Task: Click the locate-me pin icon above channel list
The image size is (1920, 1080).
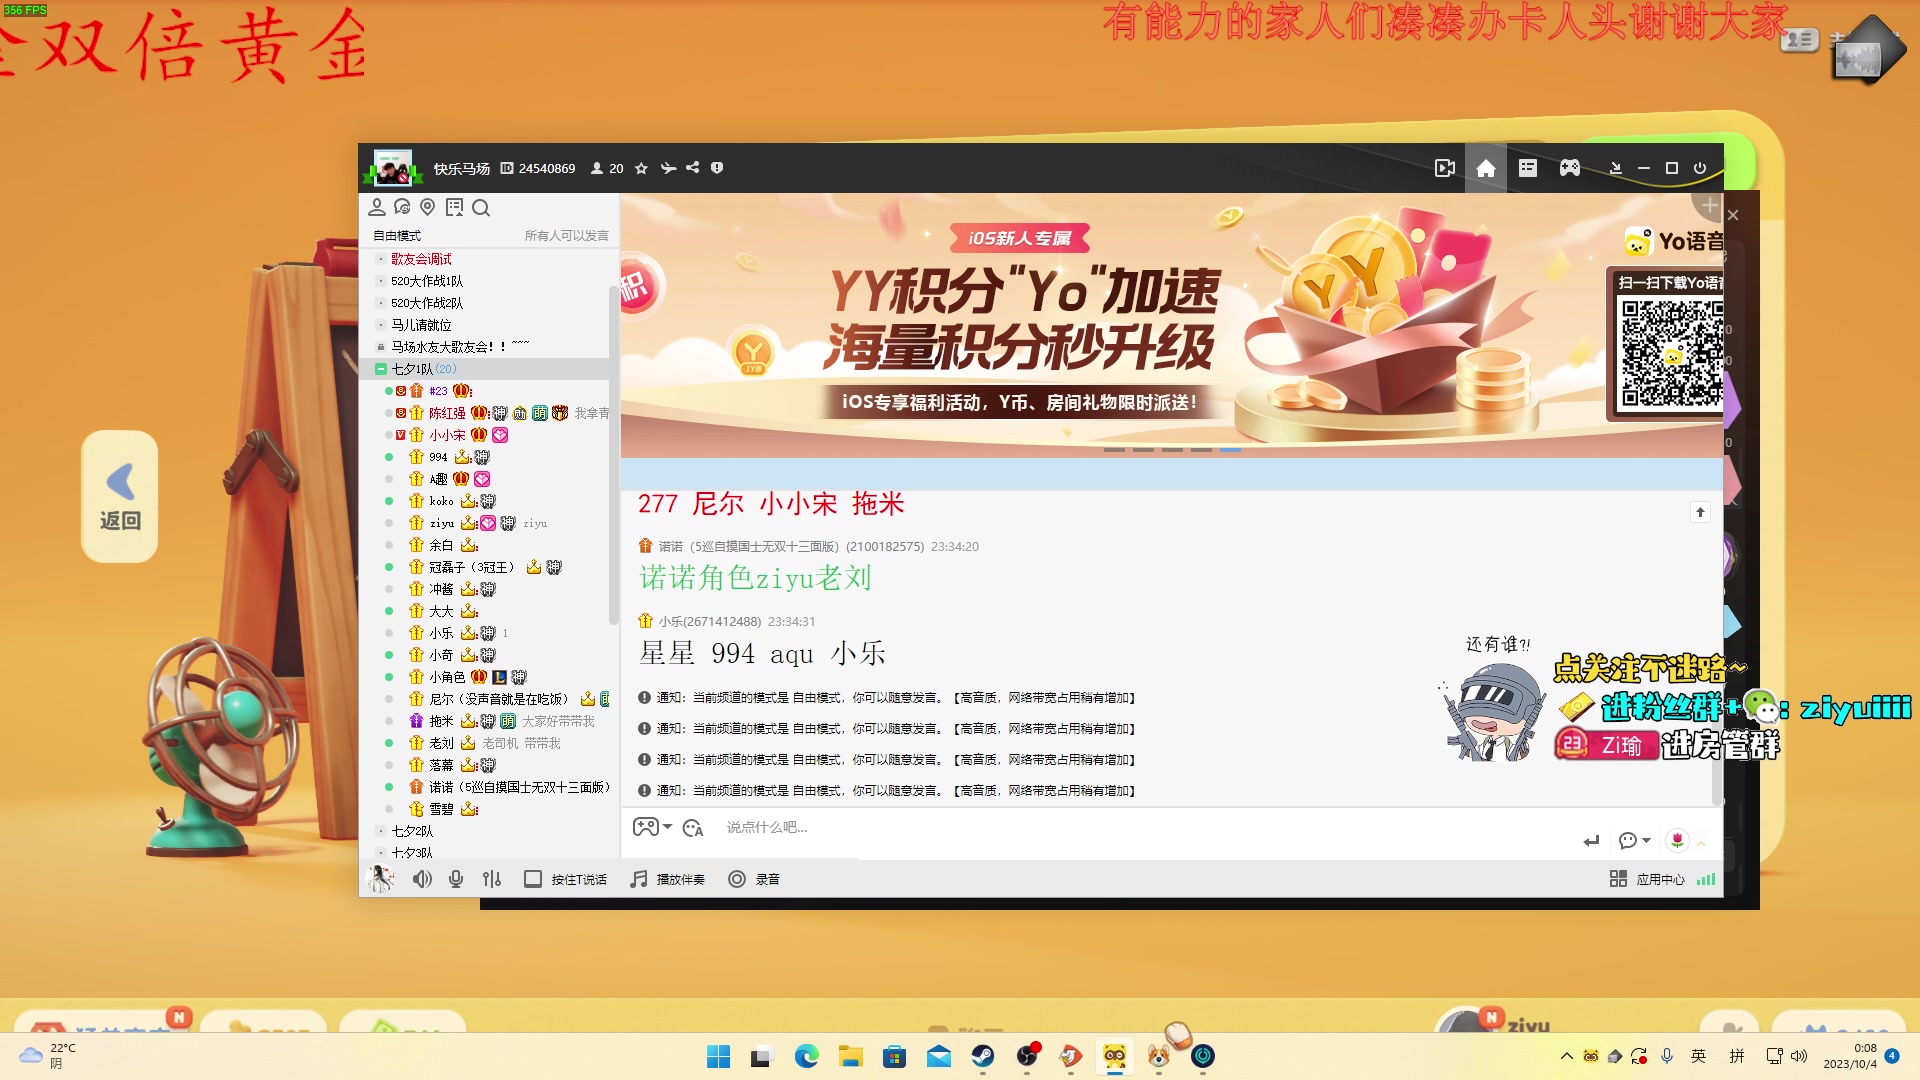Action: tap(428, 207)
